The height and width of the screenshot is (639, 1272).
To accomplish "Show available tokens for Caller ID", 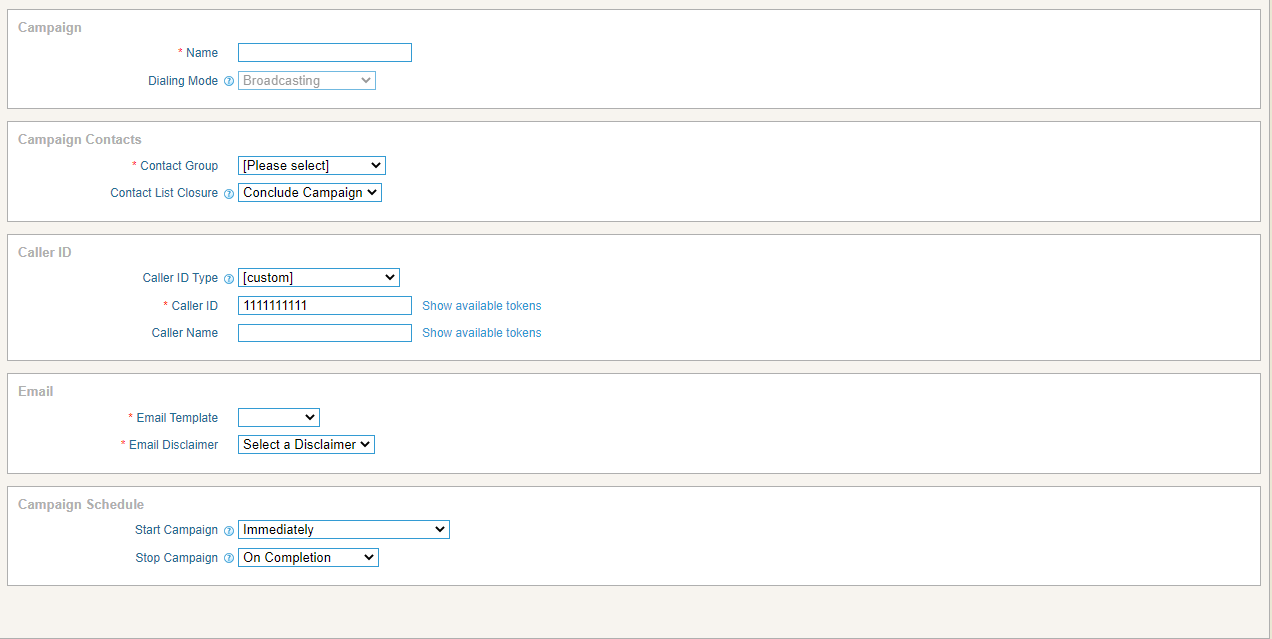I will 481,305.
